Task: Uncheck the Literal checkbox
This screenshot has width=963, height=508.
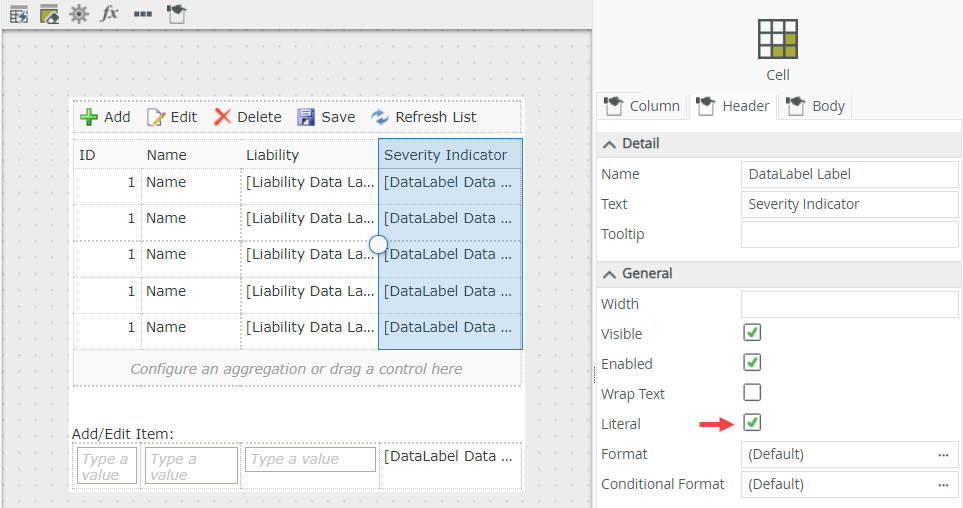Action: [x=752, y=422]
